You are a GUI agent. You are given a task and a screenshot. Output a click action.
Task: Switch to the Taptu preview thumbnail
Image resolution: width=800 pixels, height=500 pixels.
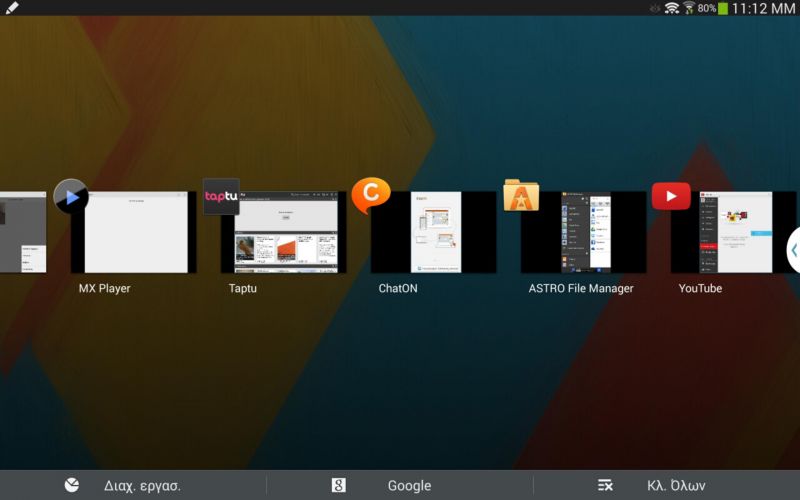pyautogui.click(x=284, y=232)
